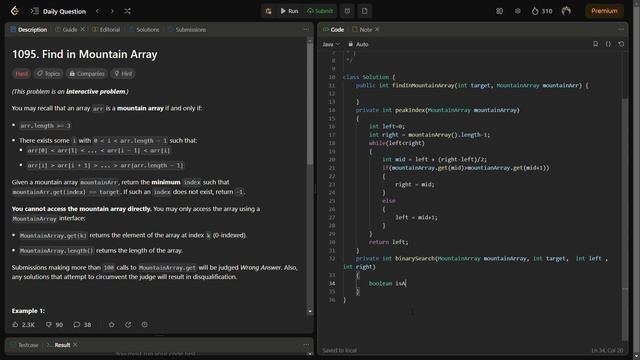Dislike the problem thumbs down 90
Image resolution: width=640 pixels, height=360 pixels.
click(x=54, y=324)
